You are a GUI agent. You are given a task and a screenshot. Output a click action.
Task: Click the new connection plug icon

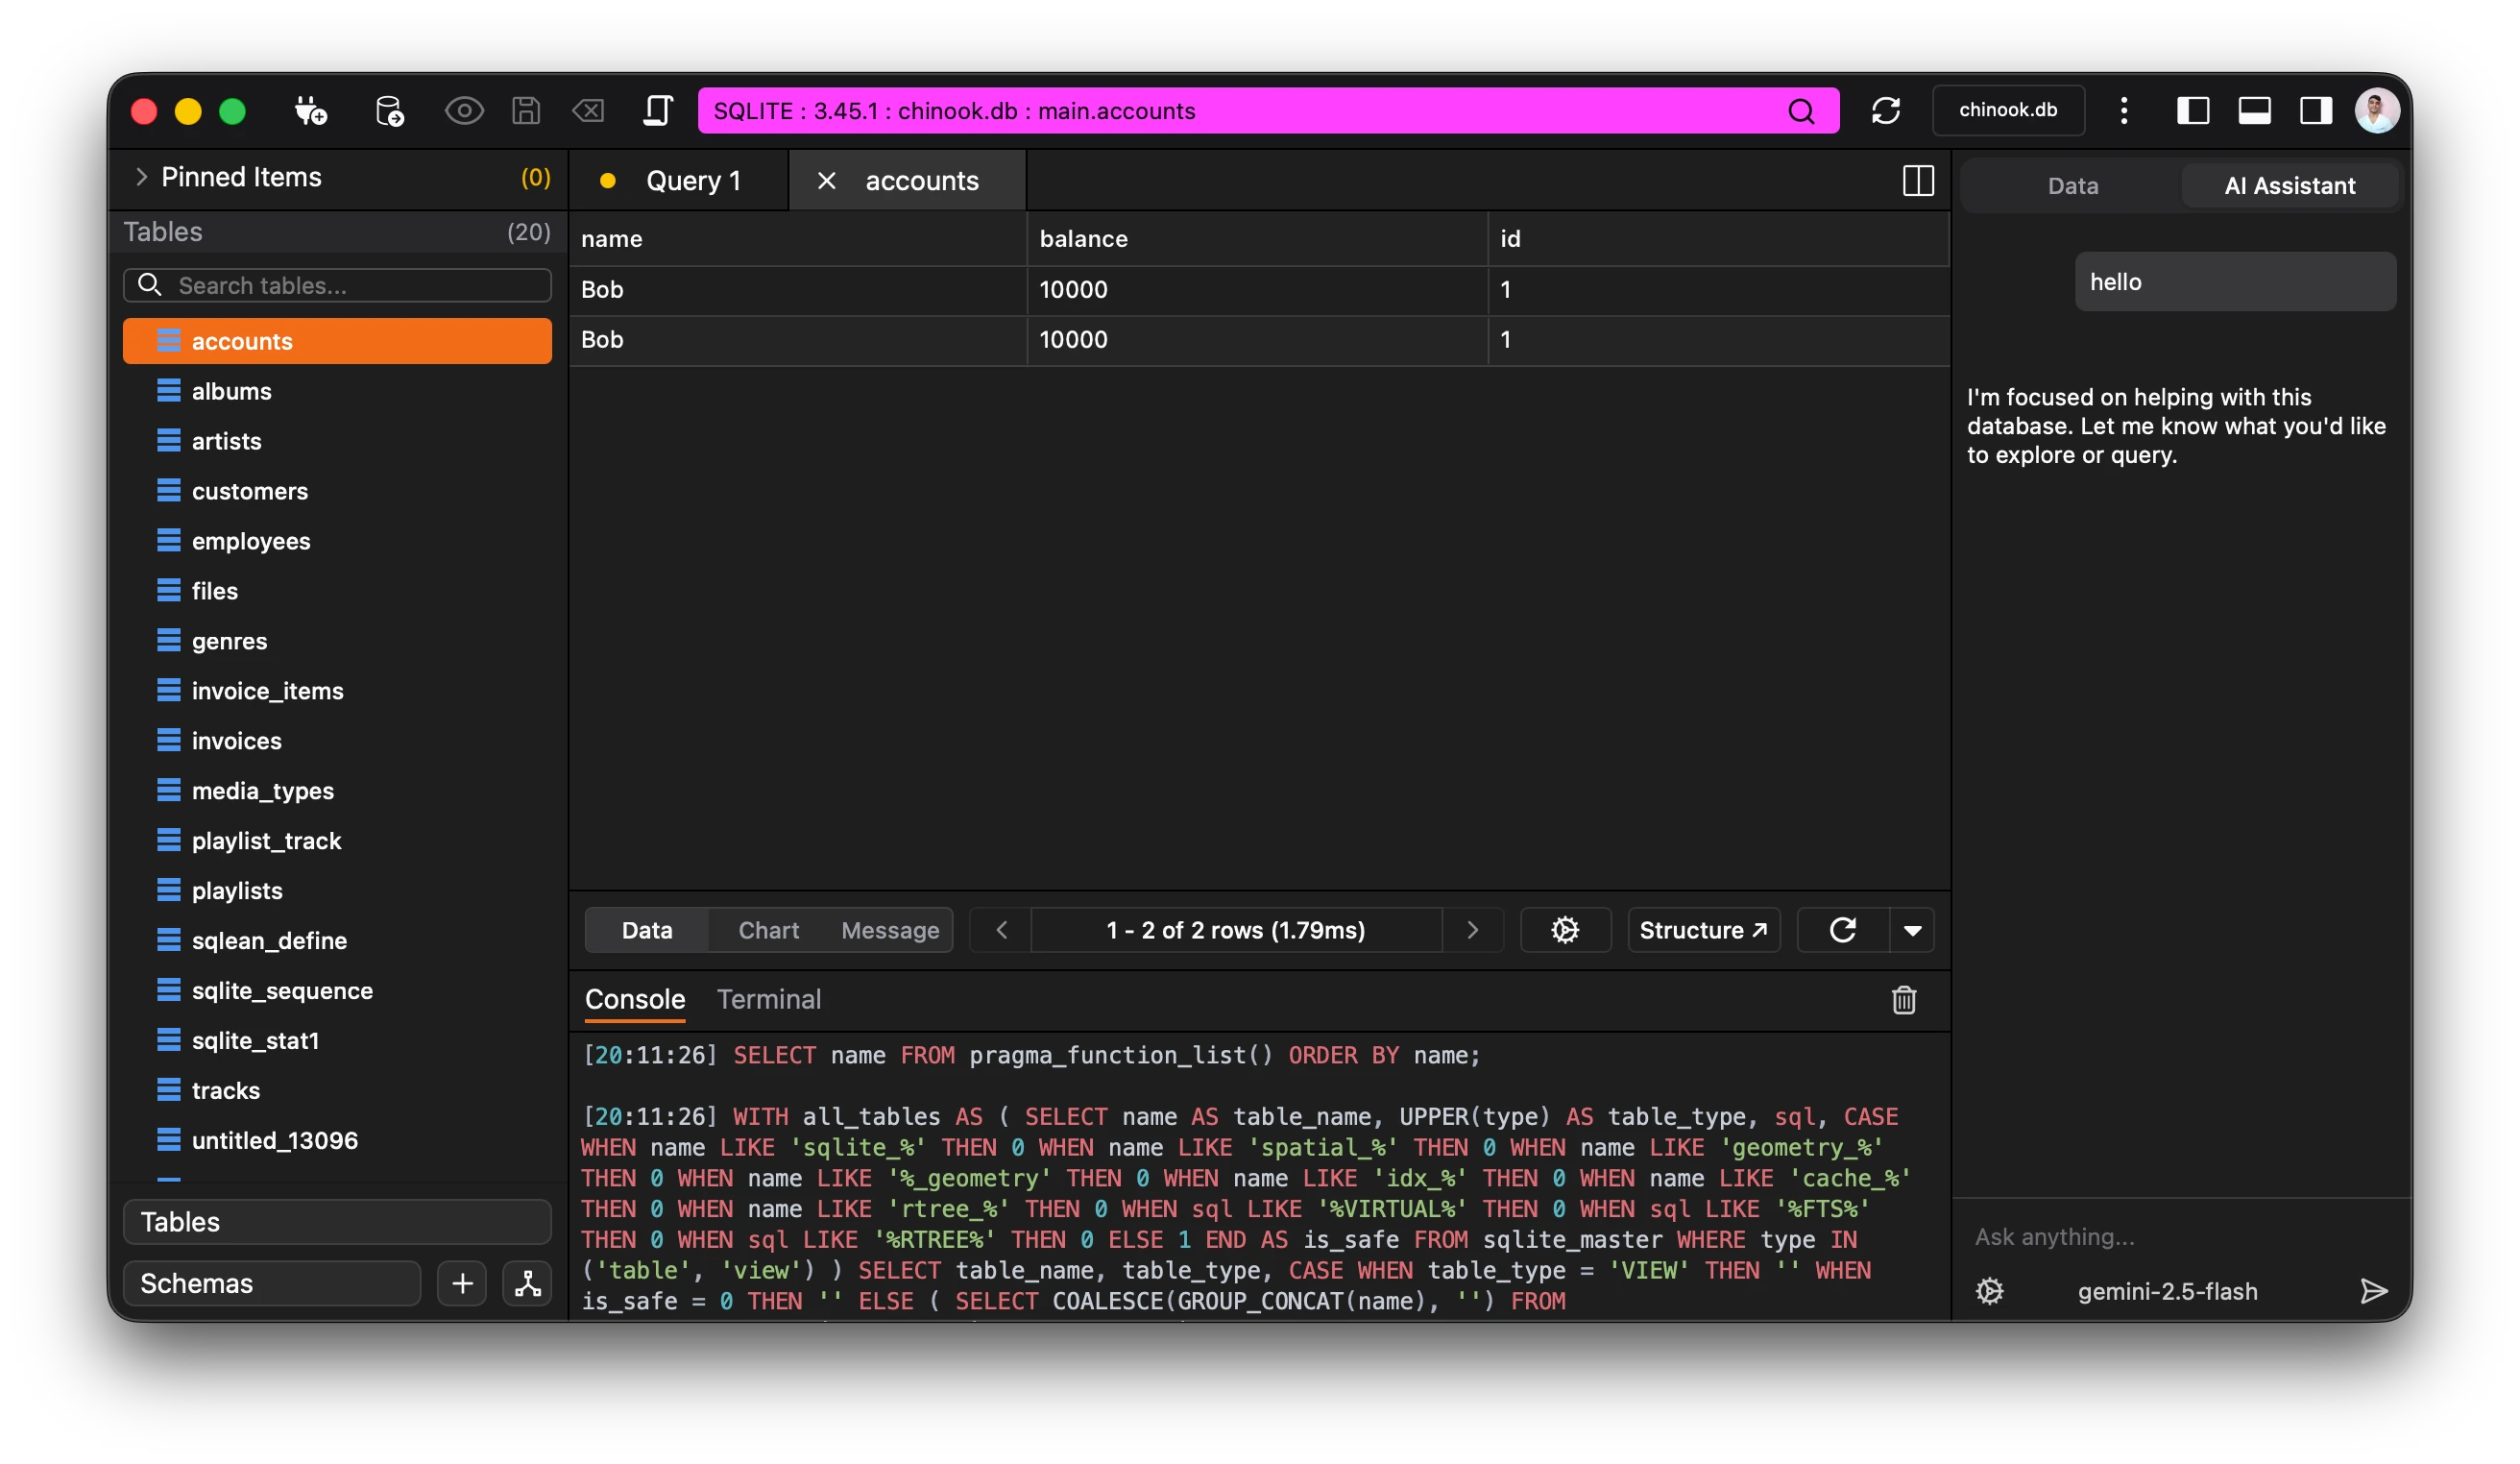(311, 110)
